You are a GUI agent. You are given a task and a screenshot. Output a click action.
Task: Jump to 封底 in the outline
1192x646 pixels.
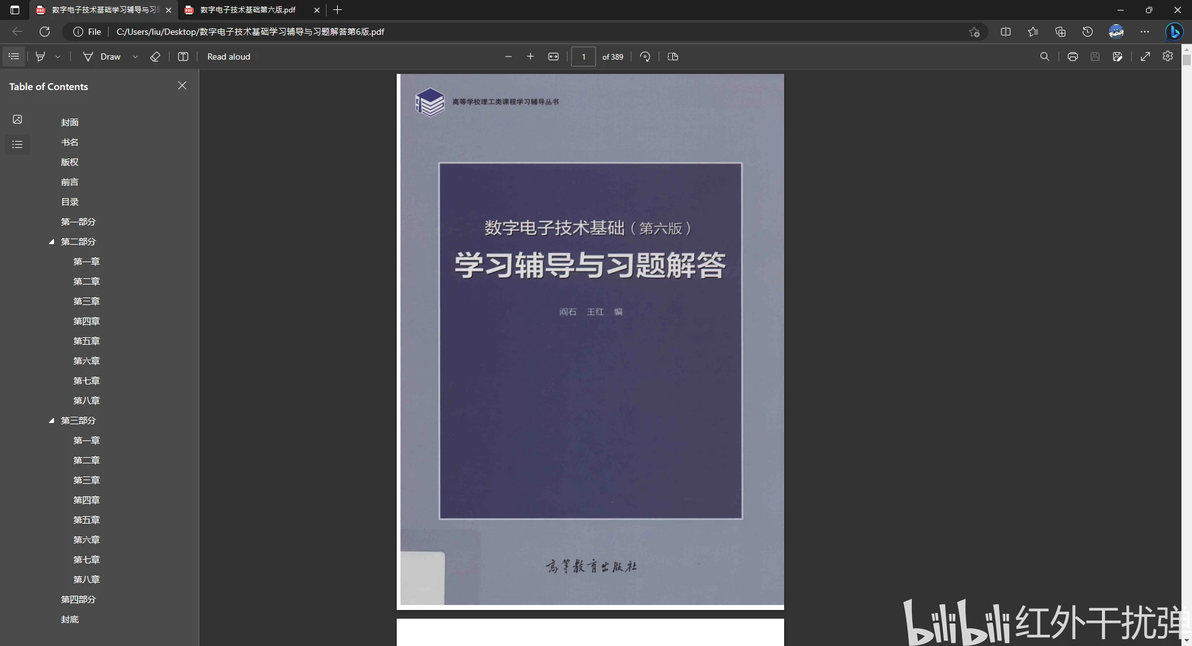[70, 619]
